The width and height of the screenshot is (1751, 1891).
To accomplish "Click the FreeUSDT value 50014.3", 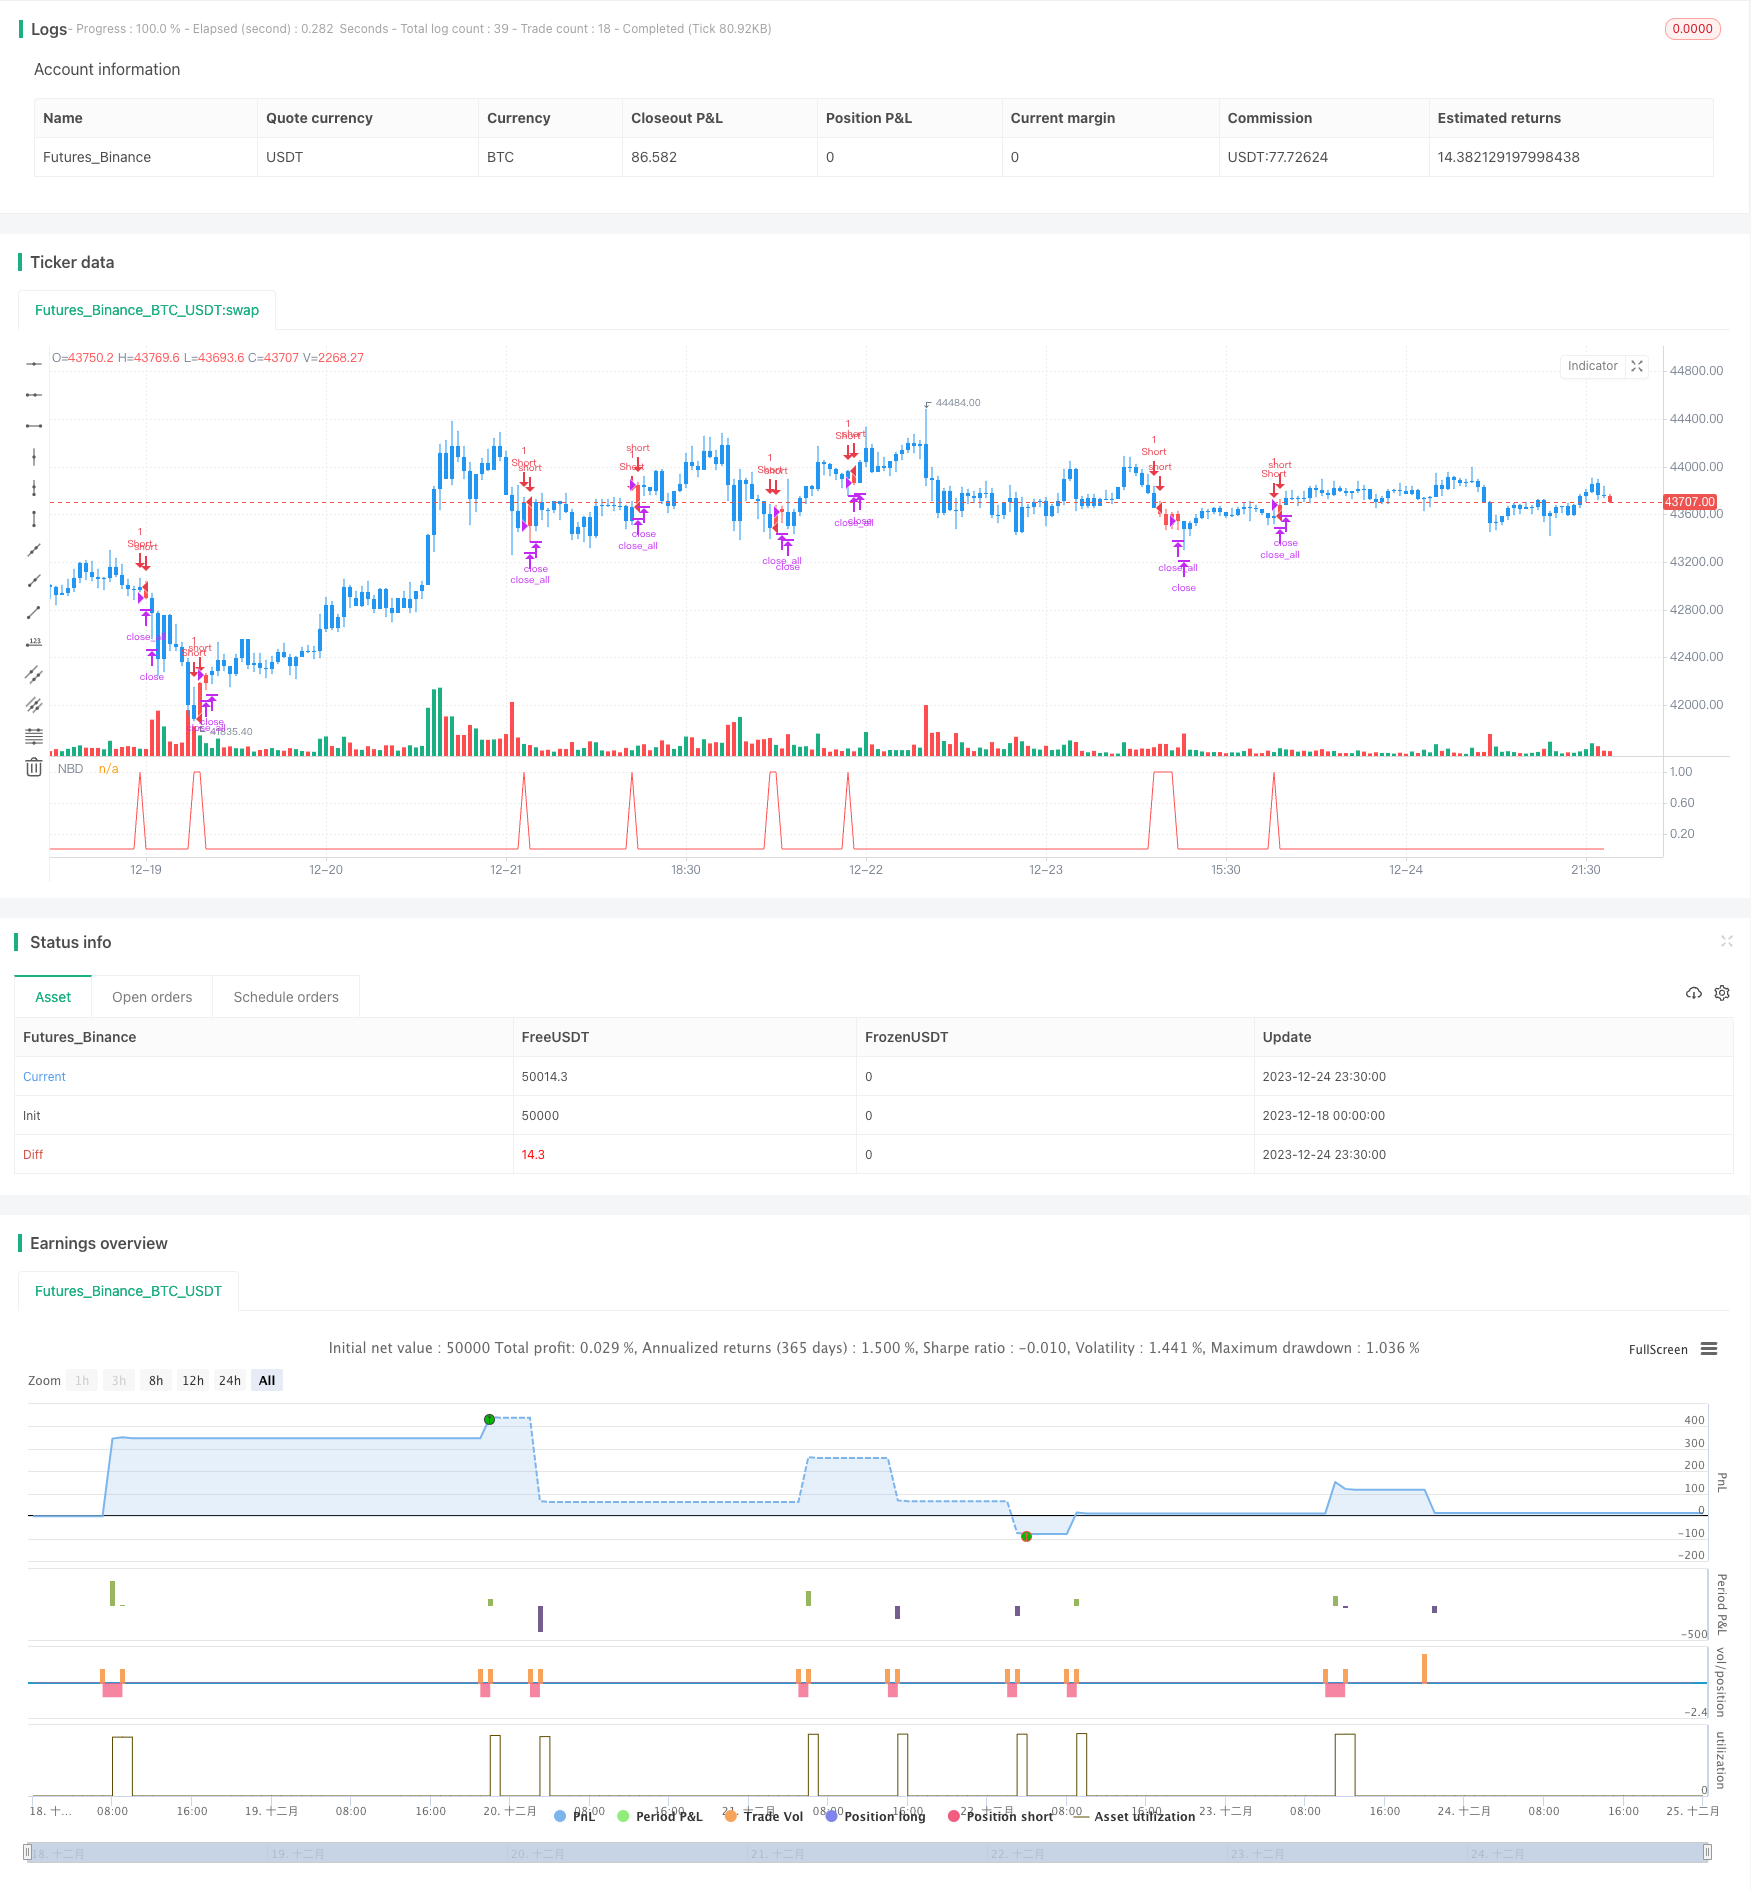I will (x=544, y=1077).
